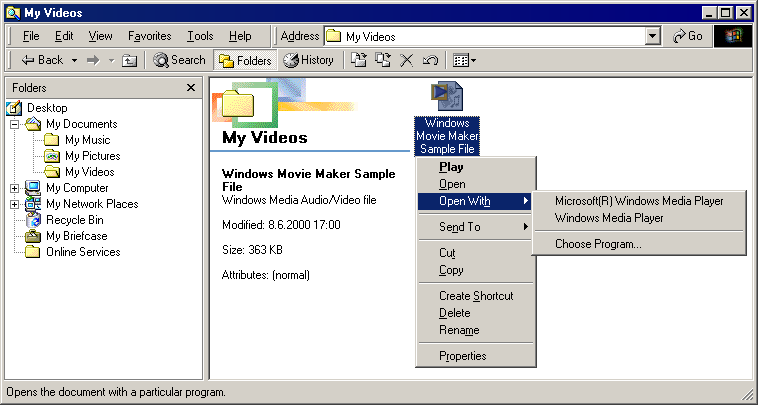This screenshot has width=758, height=405.
Task: Choose Rename from the context menu
Action: [476, 331]
